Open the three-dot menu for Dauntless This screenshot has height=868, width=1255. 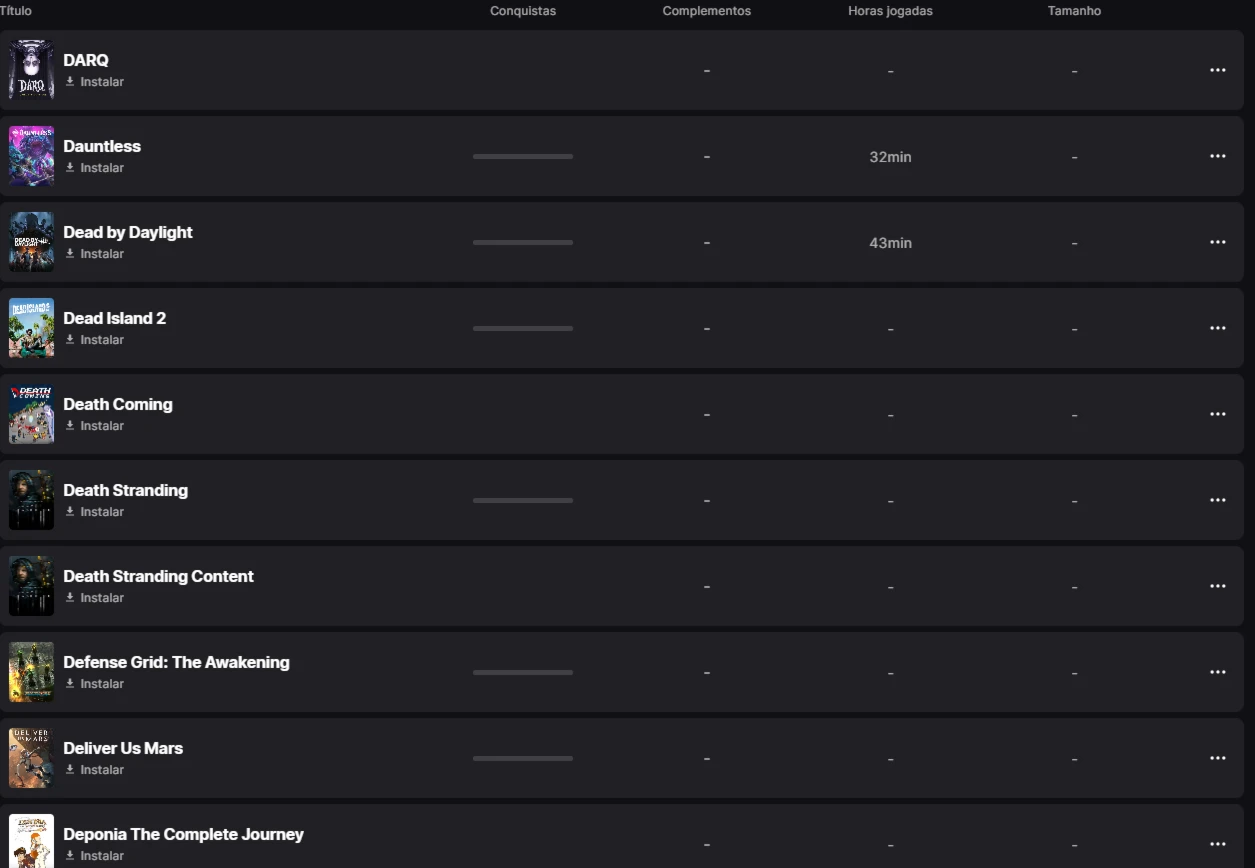1217,156
